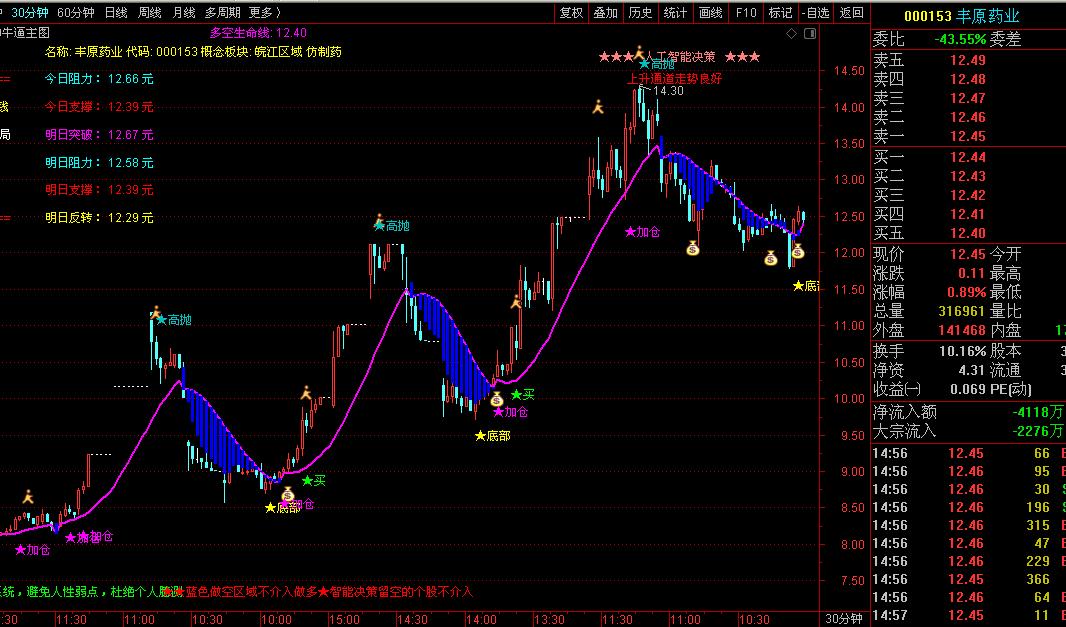Select the 买五 bid row 12.40
The height and width of the screenshot is (627, 1066).
click(969, 233)
